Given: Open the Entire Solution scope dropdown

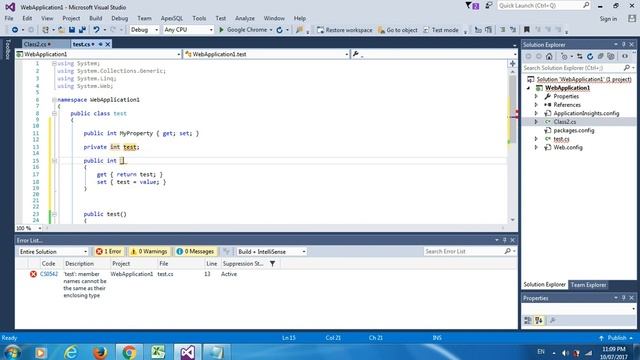Looking at the screenshot, I should point(53,251).
